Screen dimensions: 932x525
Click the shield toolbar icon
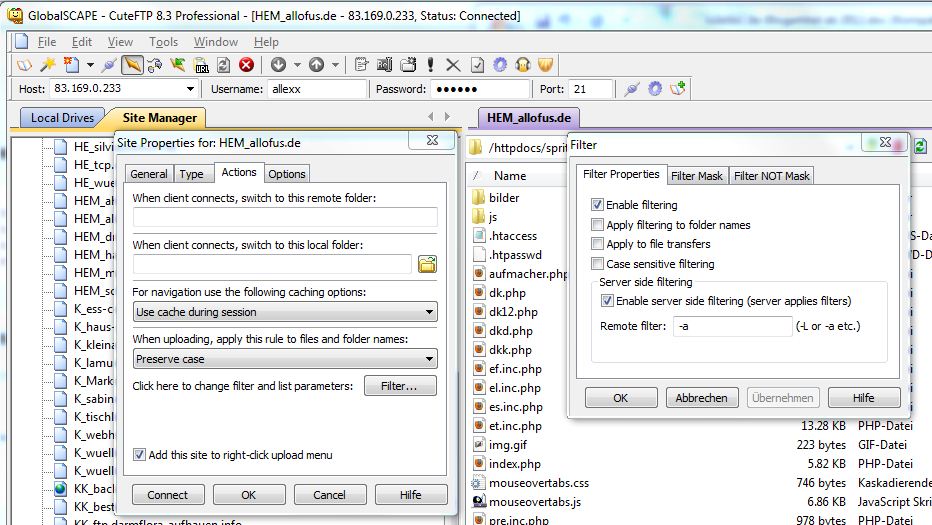[546, 65]
